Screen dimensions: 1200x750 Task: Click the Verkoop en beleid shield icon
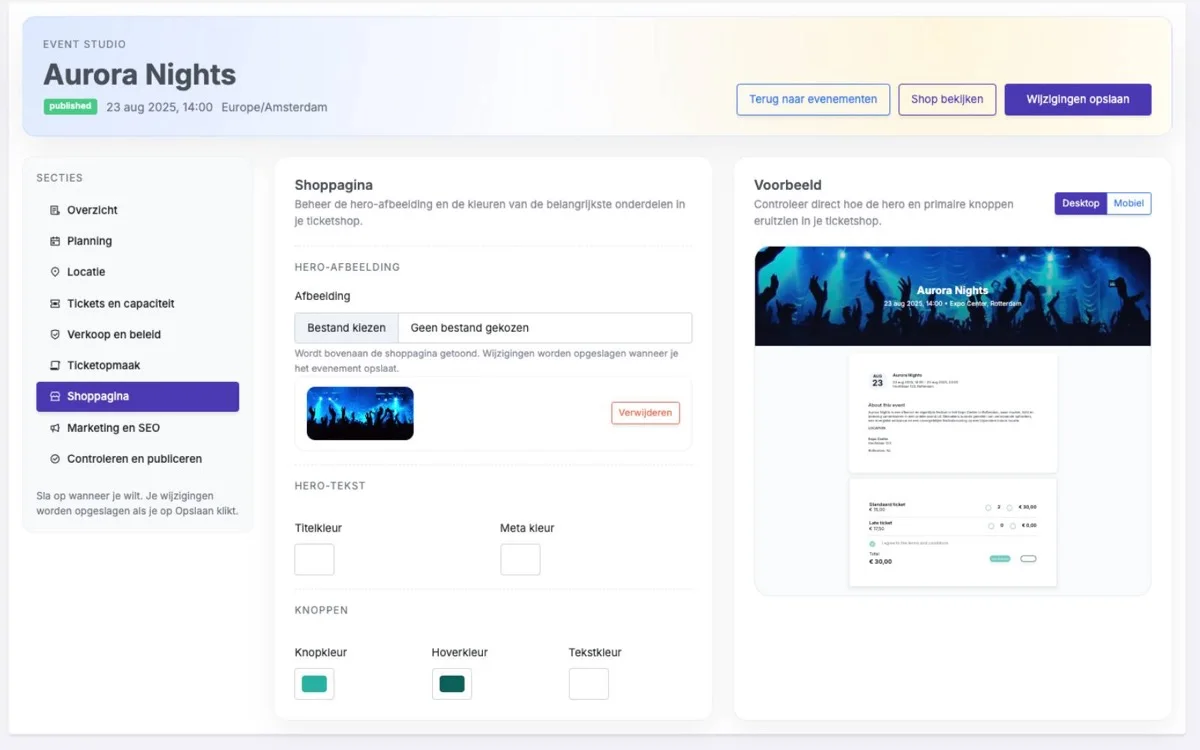(55, 334)
